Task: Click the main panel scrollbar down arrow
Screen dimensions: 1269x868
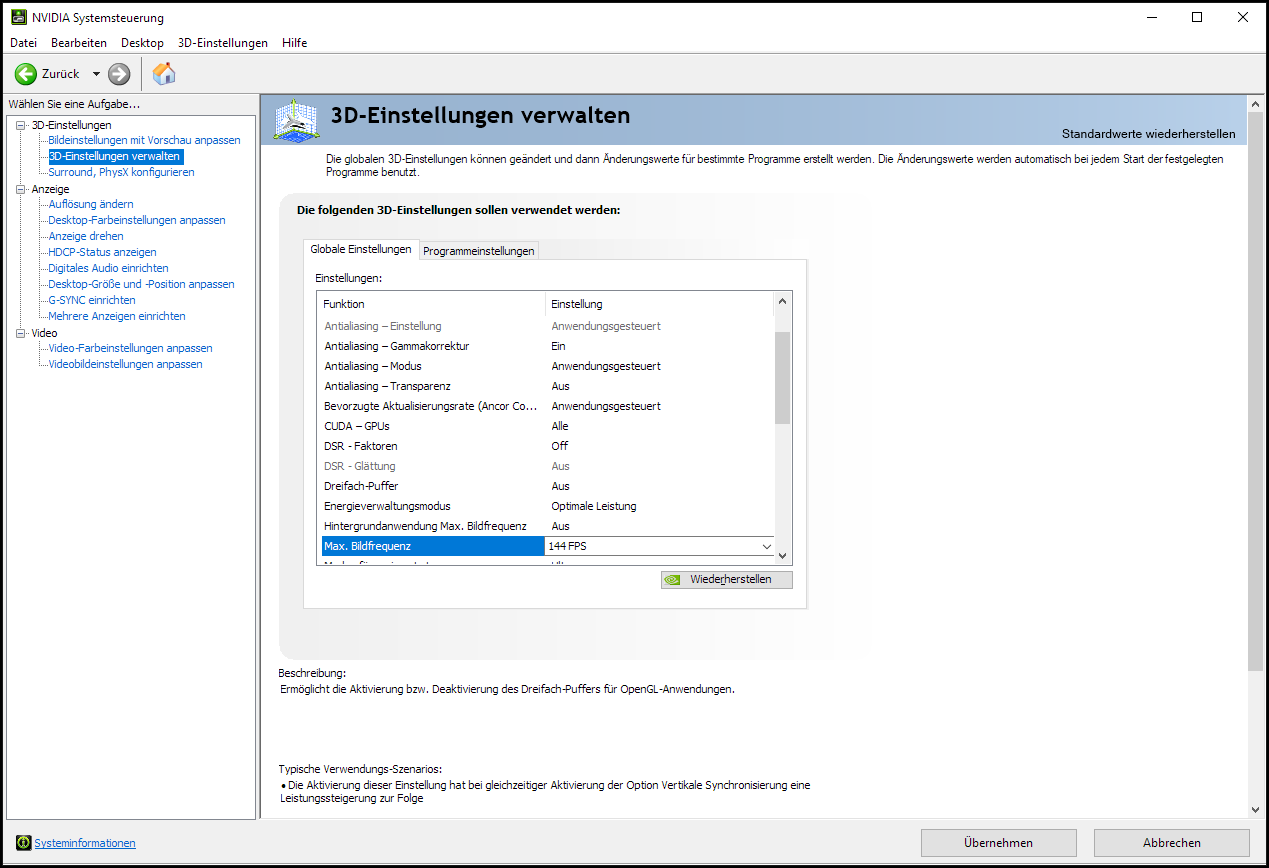Action: click(x=1255, y=809)
